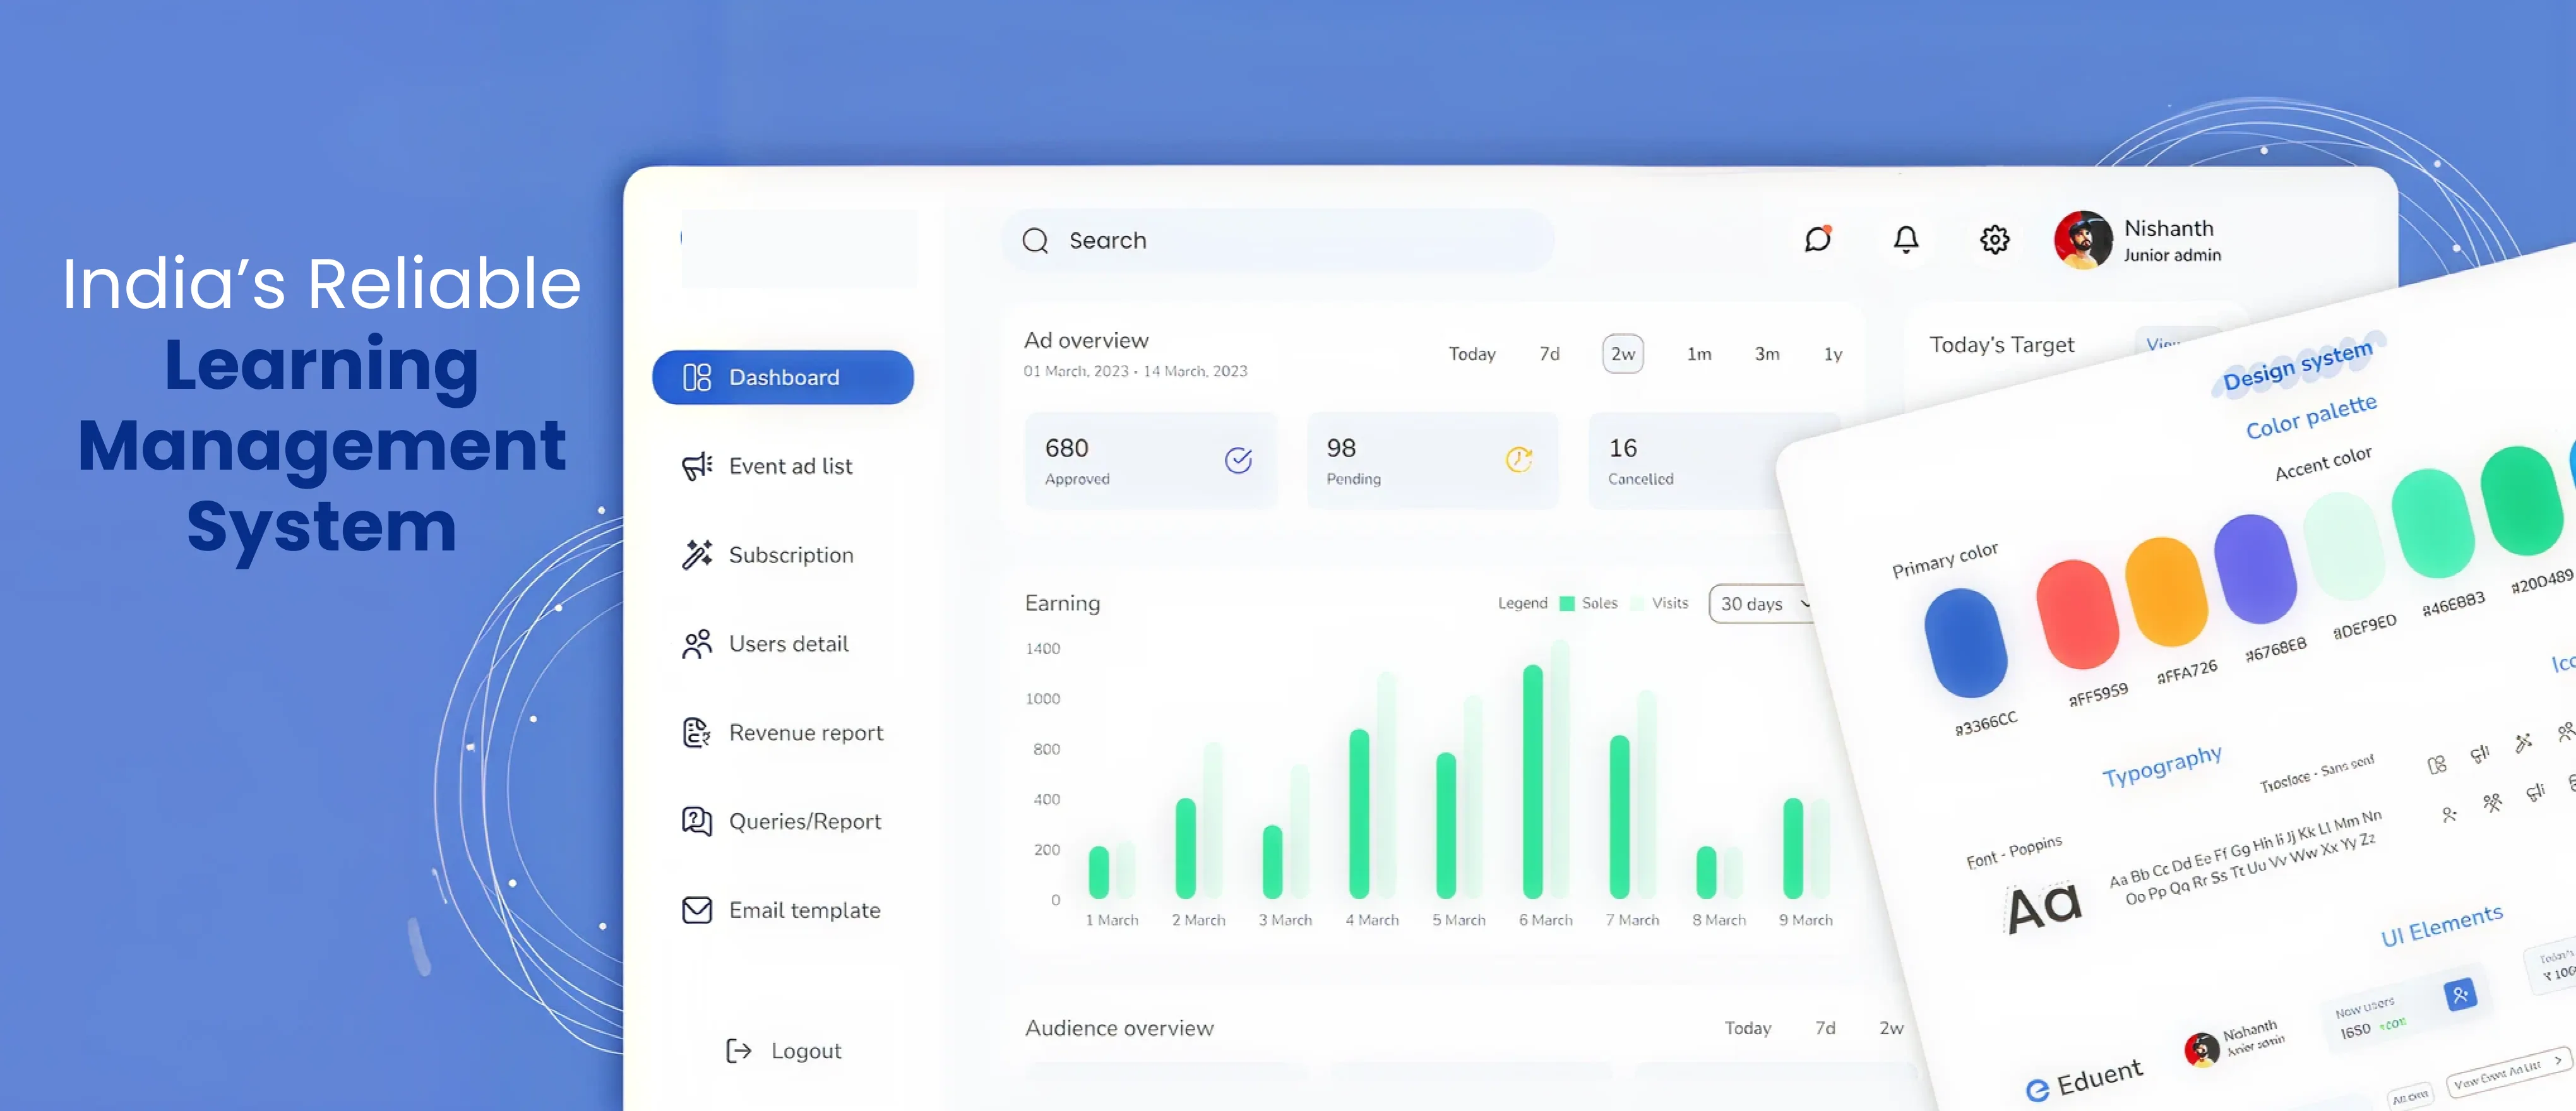This screenshot has width=2576, height=1111.
Task: Toggle the Sales legend entry
Action: (1589, 603)
